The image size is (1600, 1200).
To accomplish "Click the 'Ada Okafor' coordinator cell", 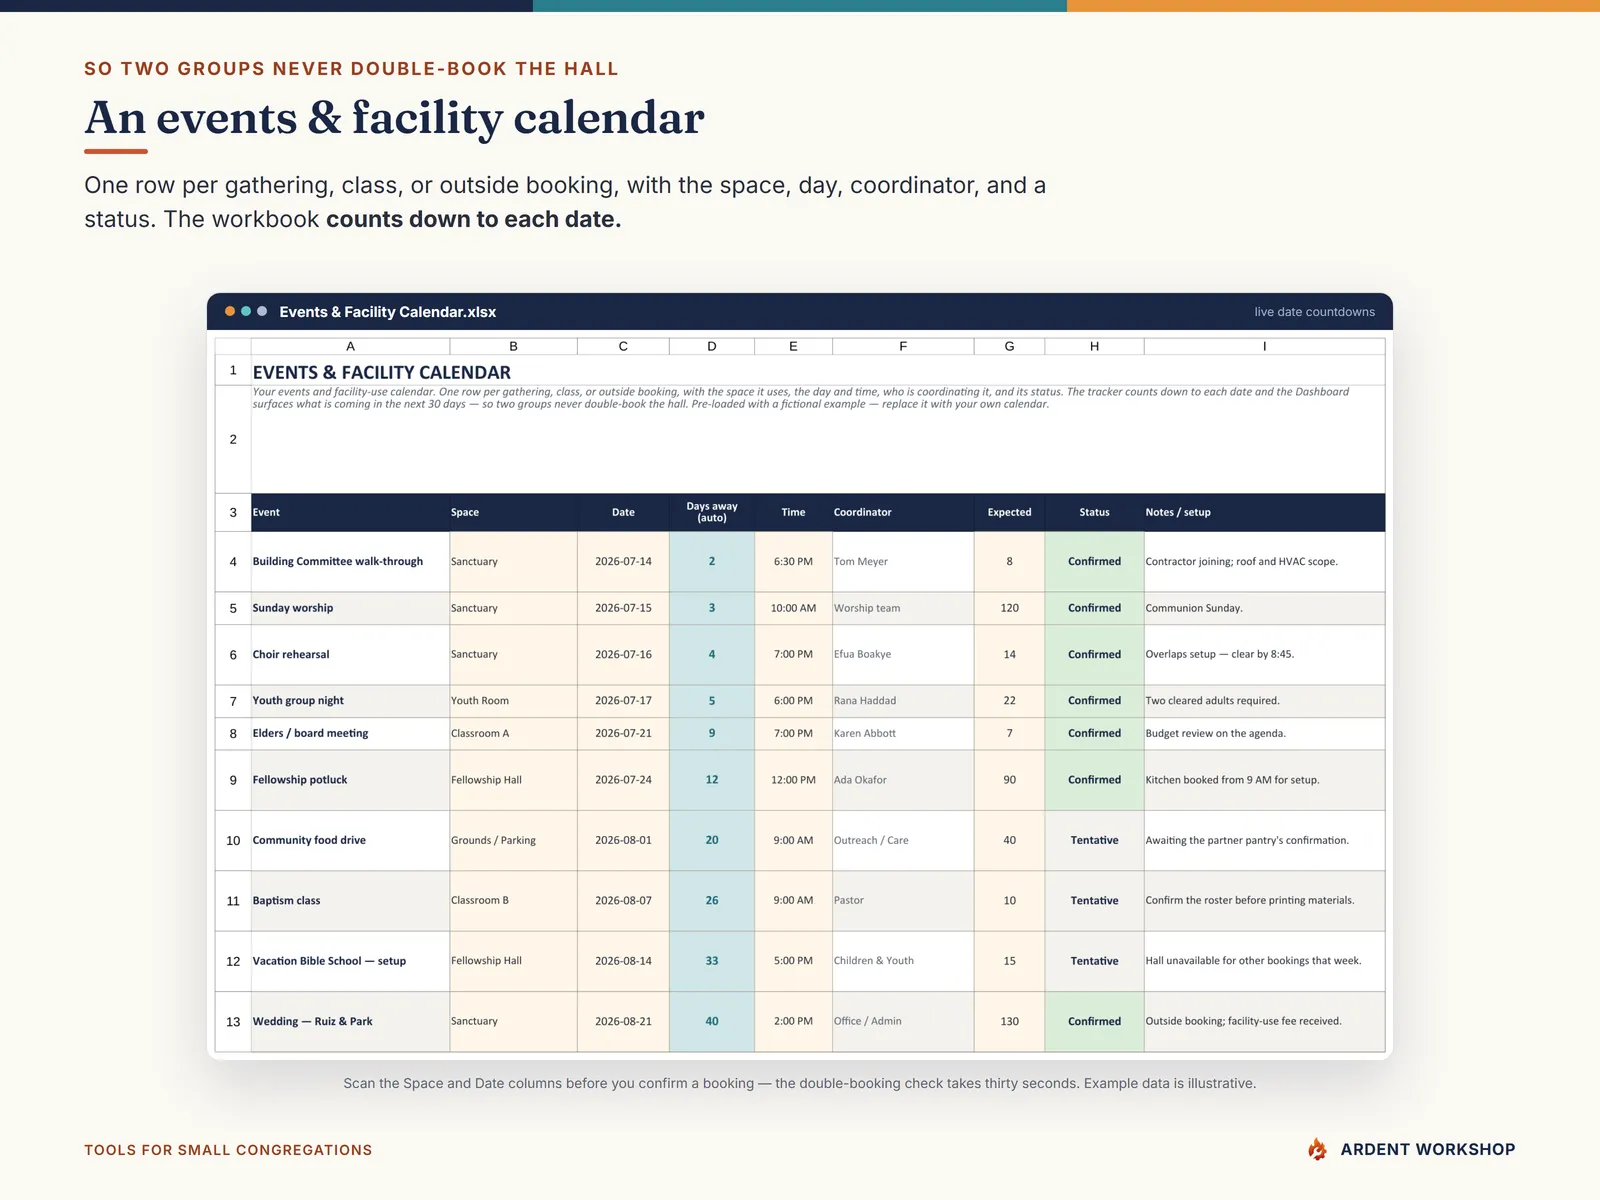I will coord(903,780).
